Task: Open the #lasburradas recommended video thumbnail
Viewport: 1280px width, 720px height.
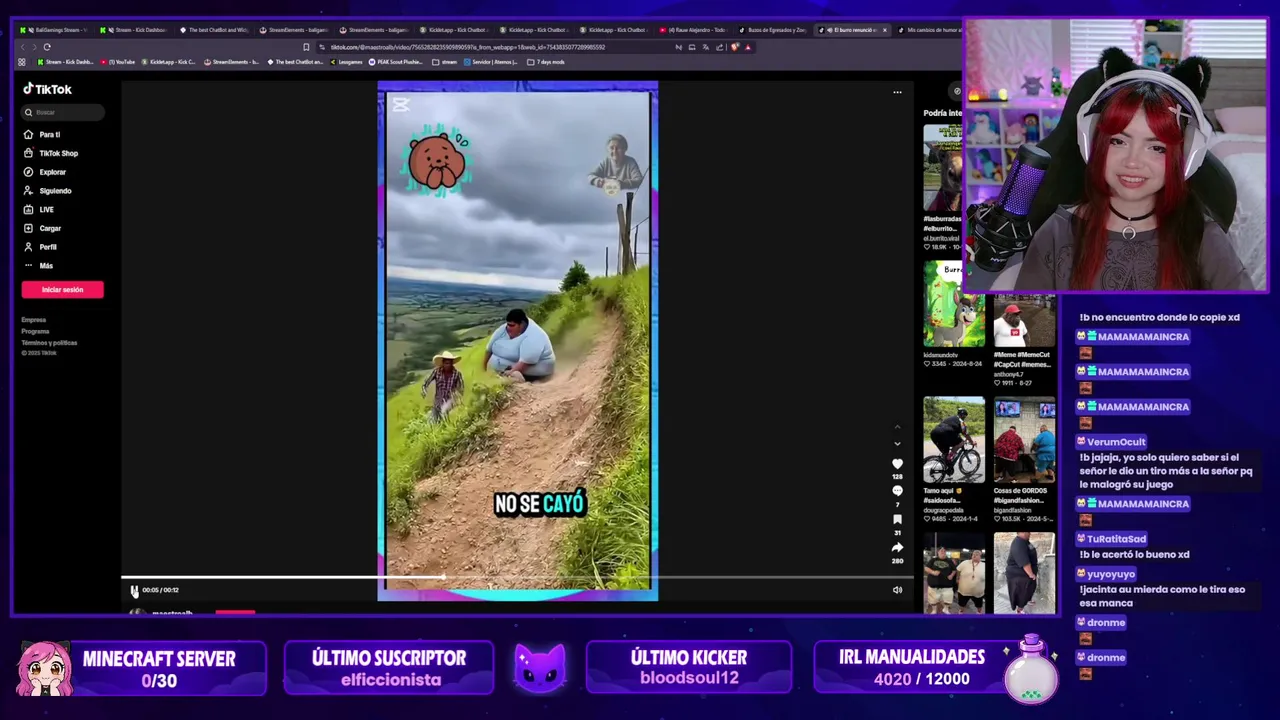Action: (x=942, y=168)
